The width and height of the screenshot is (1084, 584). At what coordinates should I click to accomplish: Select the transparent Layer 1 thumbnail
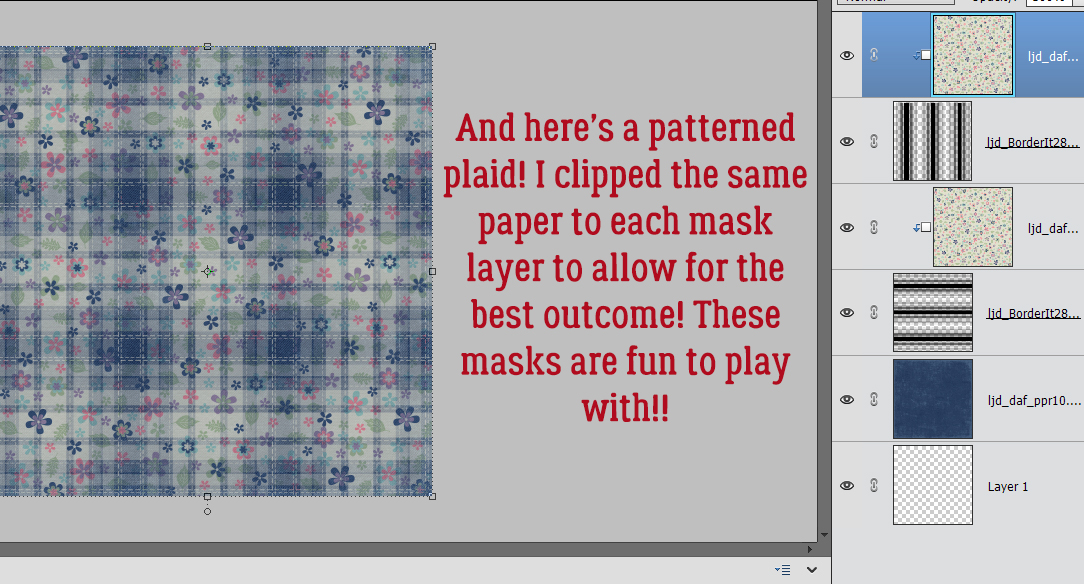pyautogui.click(x=933, y=485)
